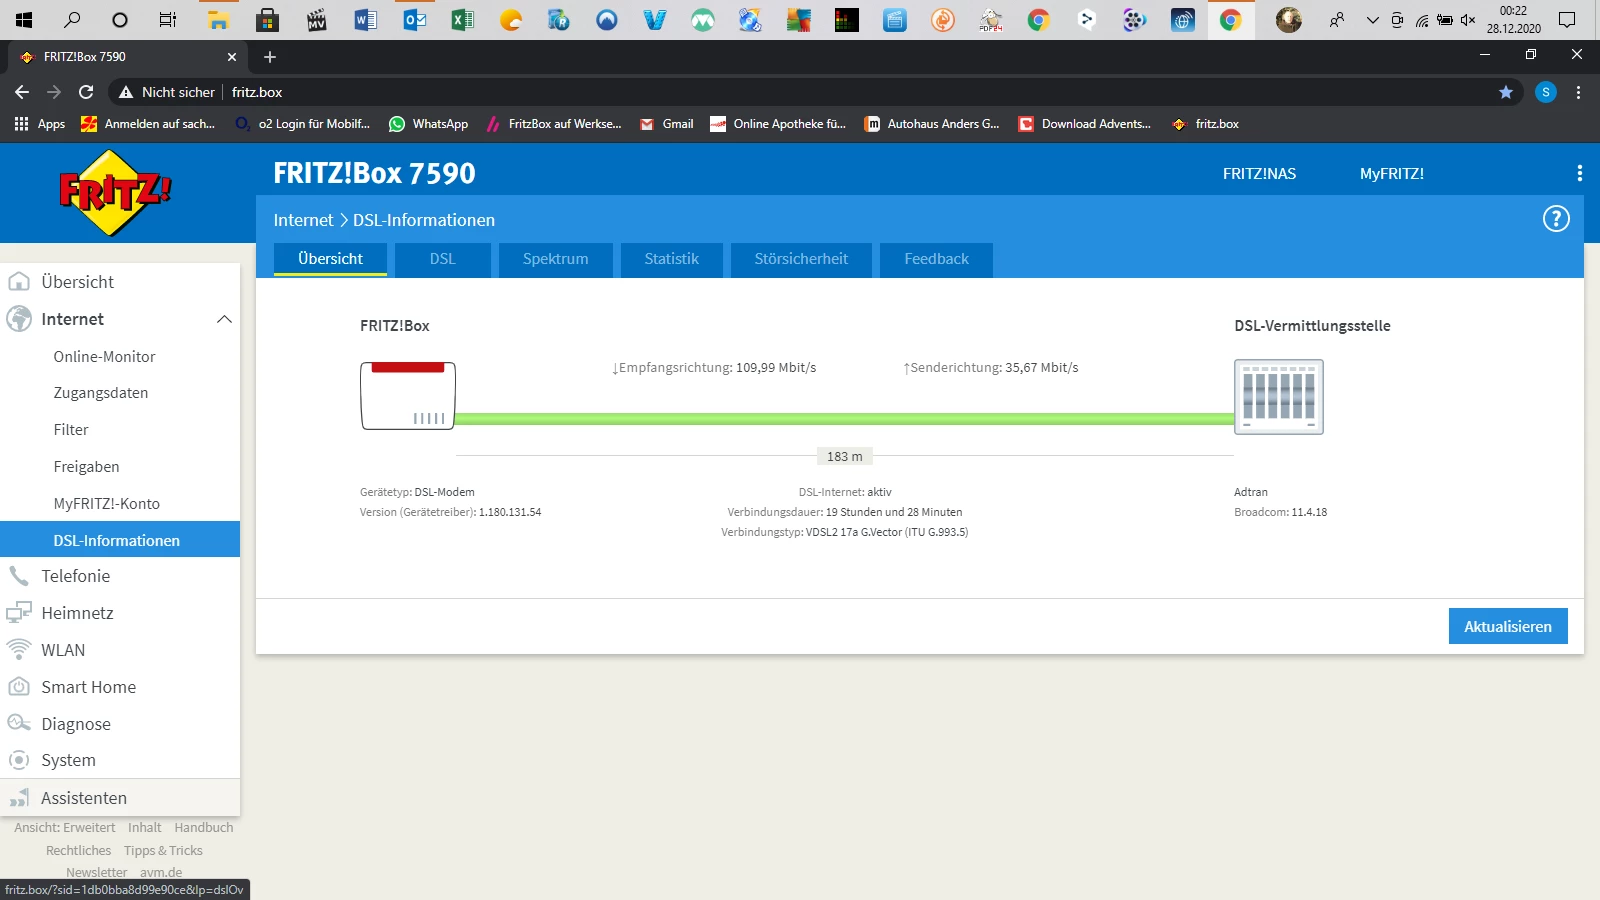Viewport: 1600px width, 900px height.
Task: Switch to the Übersicht tab
Action: point(330,259)
